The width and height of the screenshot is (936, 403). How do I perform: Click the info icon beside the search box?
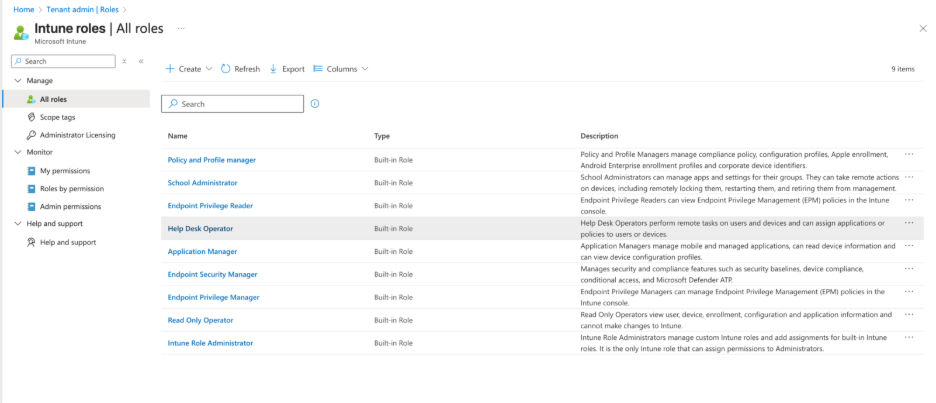315,104
